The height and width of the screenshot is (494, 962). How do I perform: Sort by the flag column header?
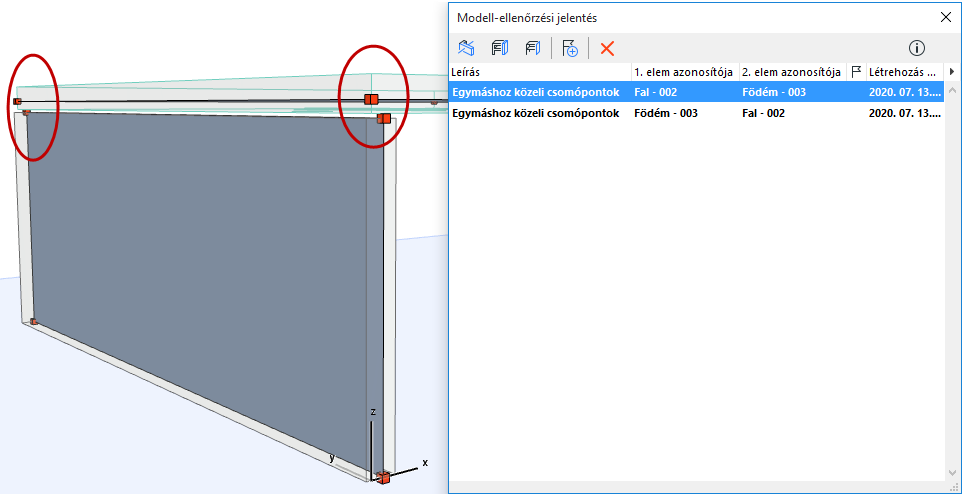(x=856, y=72)
